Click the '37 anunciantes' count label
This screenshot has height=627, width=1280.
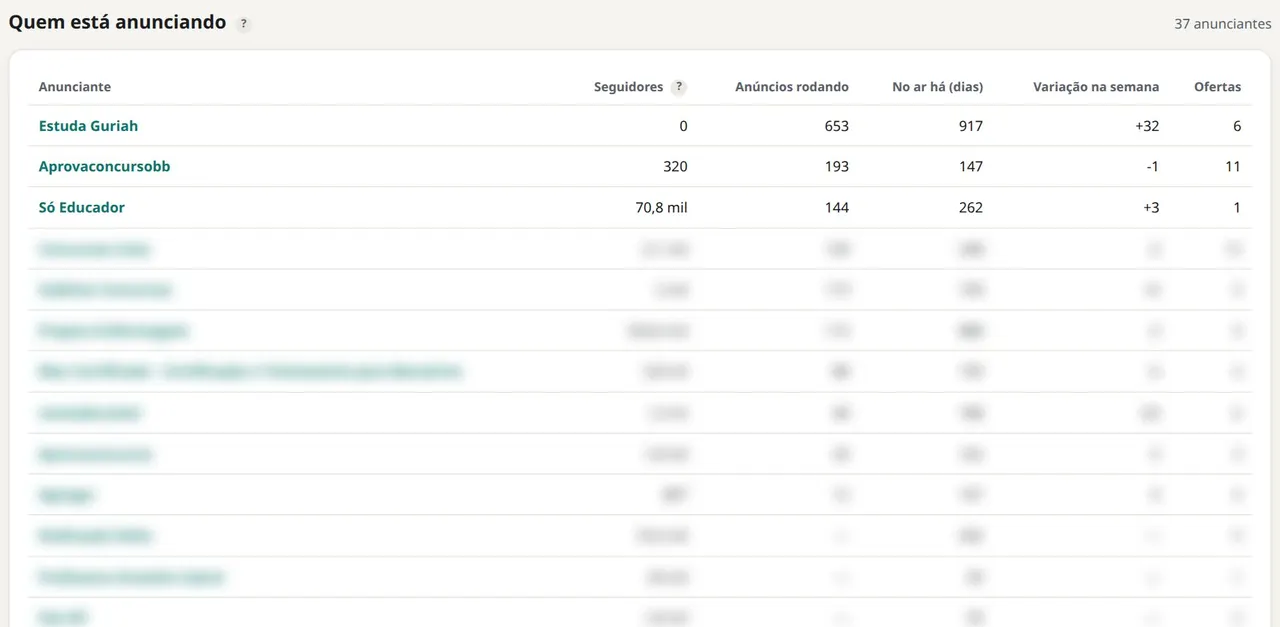coord(1223,24)
